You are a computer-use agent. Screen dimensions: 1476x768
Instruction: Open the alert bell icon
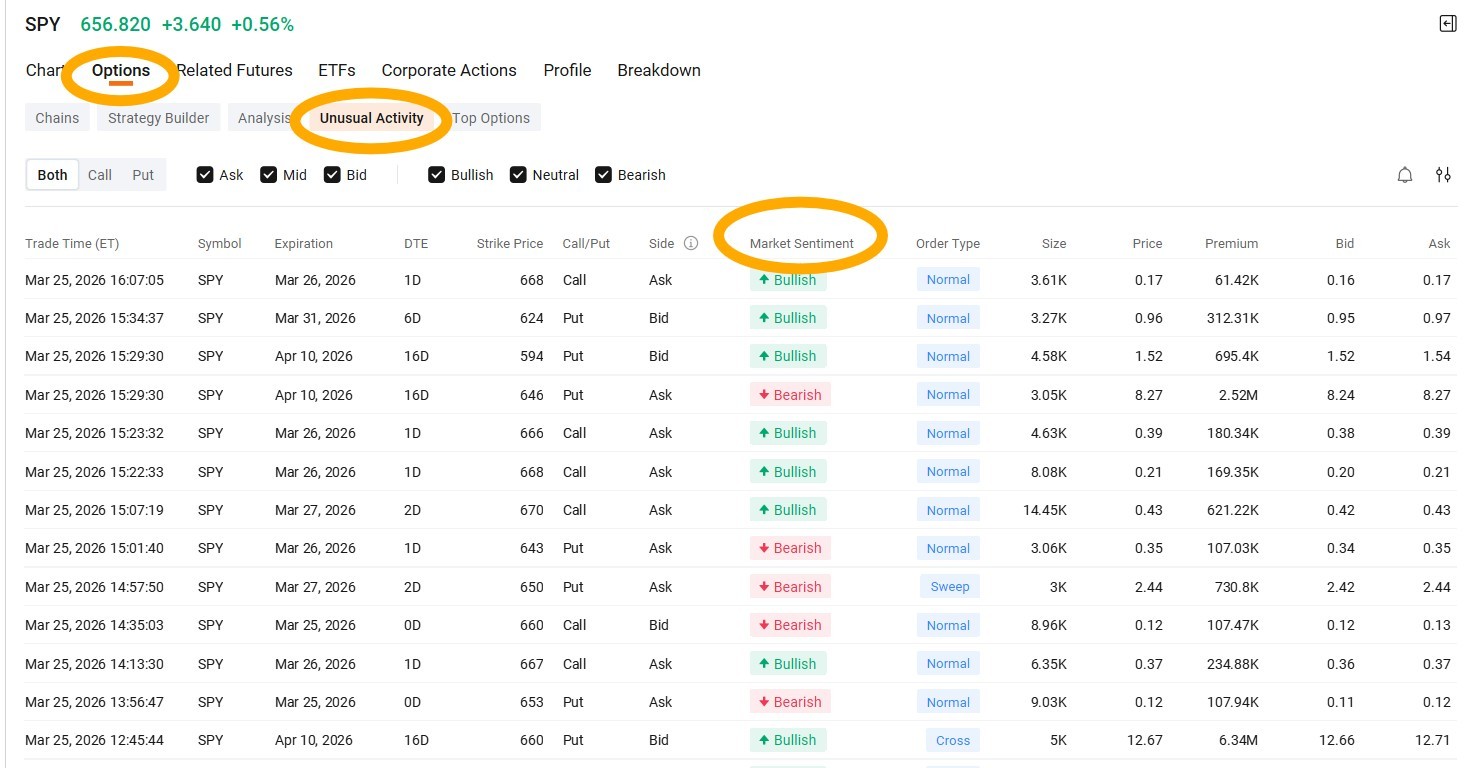tap(1405, 175)
